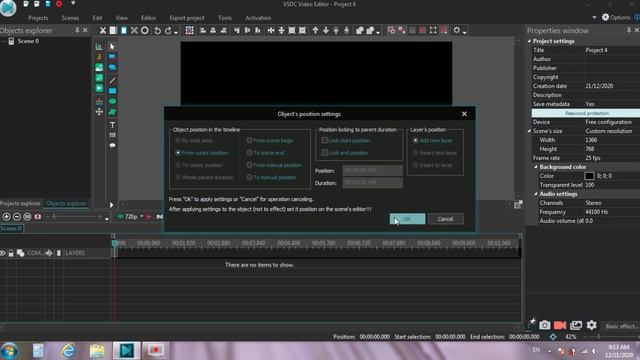Image resolution: width=640 pixels, height=360 pixels.
Task: Click the Delete X toolbar icon
Action: [134, 31]
